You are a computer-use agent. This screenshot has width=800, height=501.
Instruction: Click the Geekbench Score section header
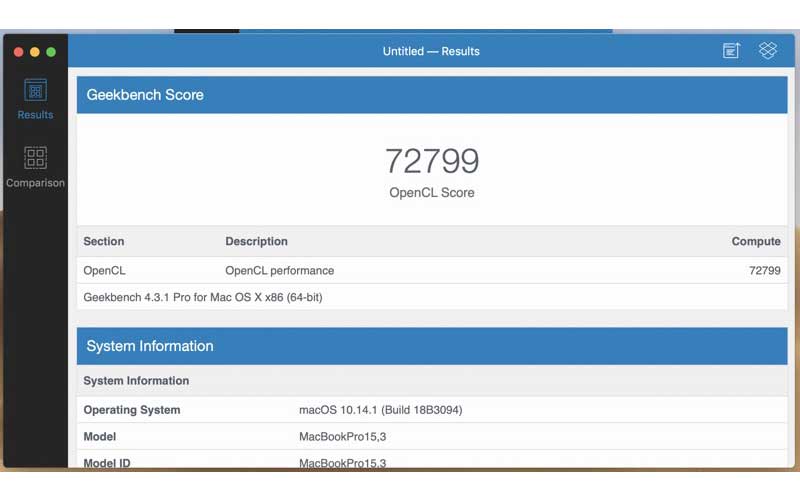coord(145,95)
